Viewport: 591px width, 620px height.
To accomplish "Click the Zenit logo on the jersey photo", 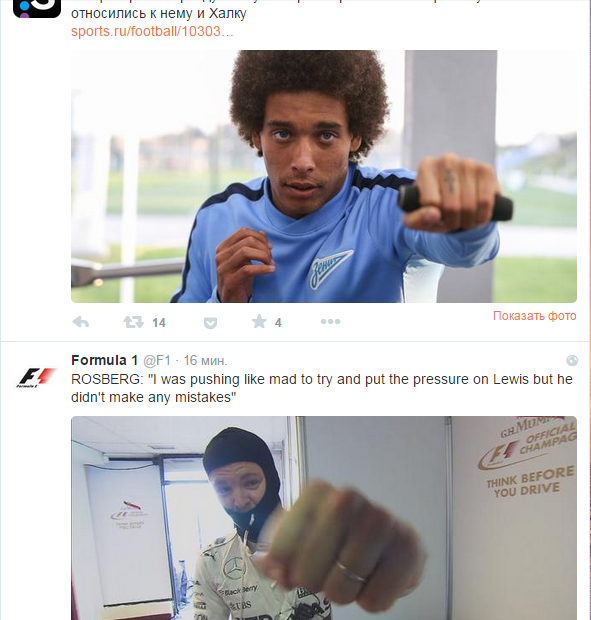I will [x=330, y=268].
